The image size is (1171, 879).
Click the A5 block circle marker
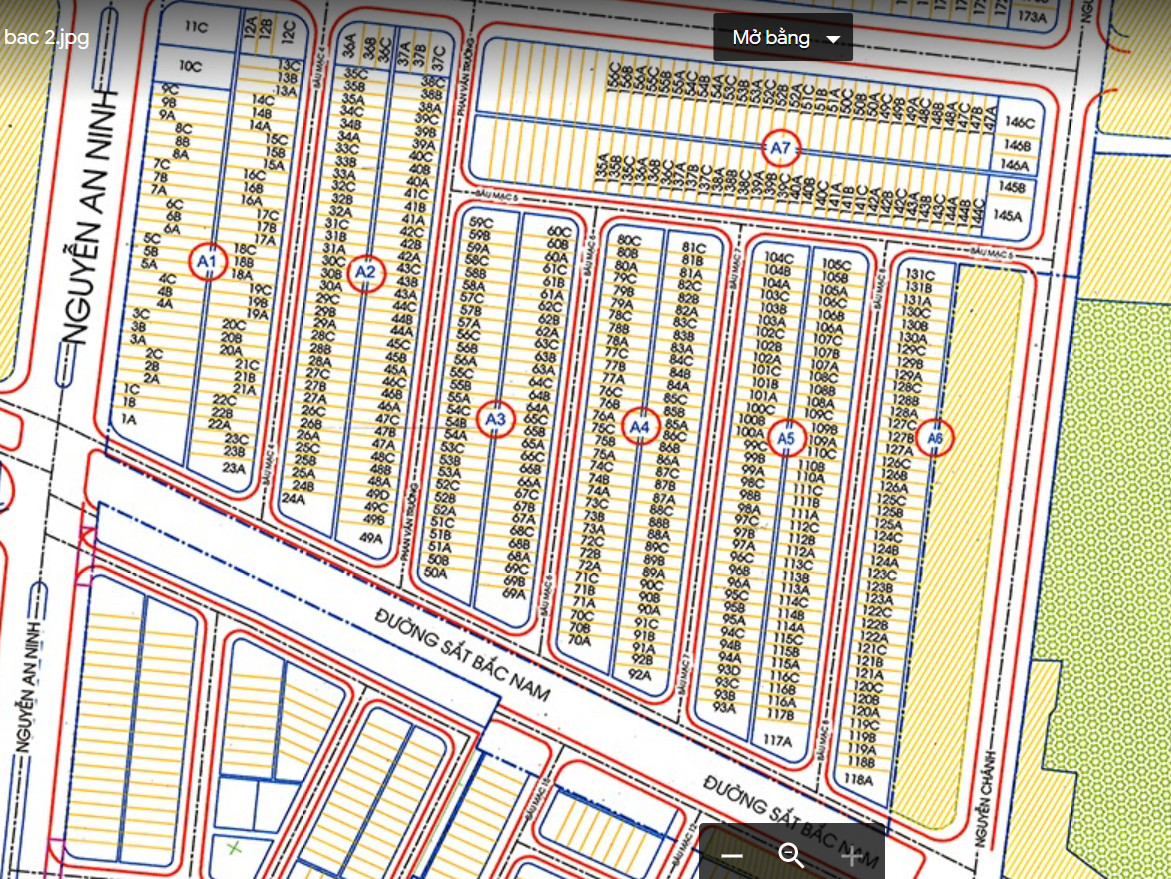pos(786,437)
